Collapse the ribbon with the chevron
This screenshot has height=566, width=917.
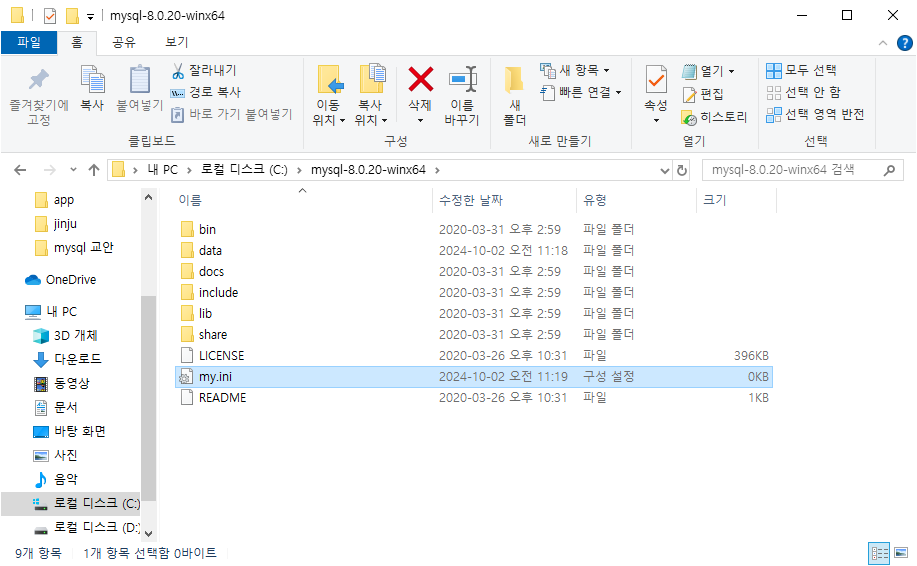(x=882, y=43)
